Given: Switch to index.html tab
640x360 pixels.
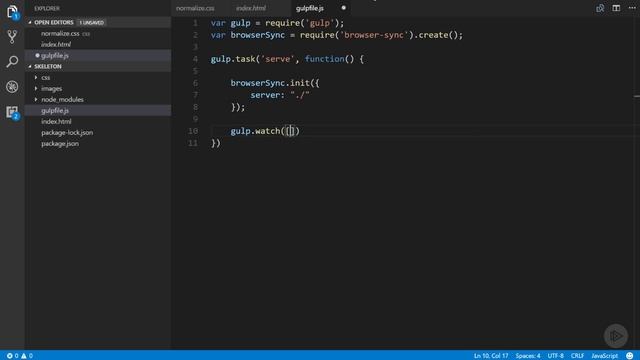Looking at the screenshot, I should point(251,8).
